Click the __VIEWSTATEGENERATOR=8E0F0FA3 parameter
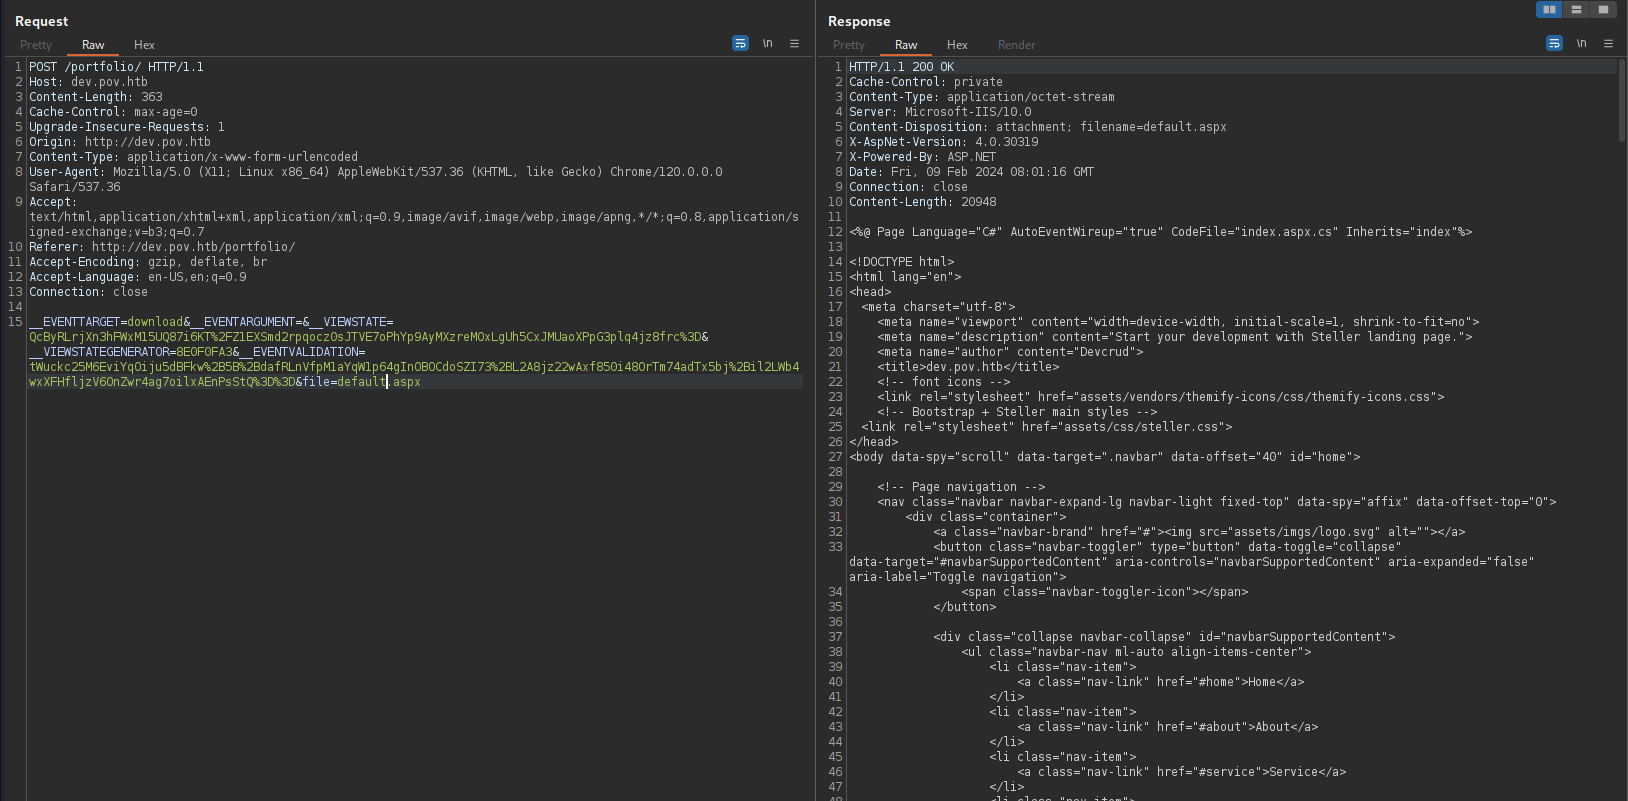 [x=130, y=352]
